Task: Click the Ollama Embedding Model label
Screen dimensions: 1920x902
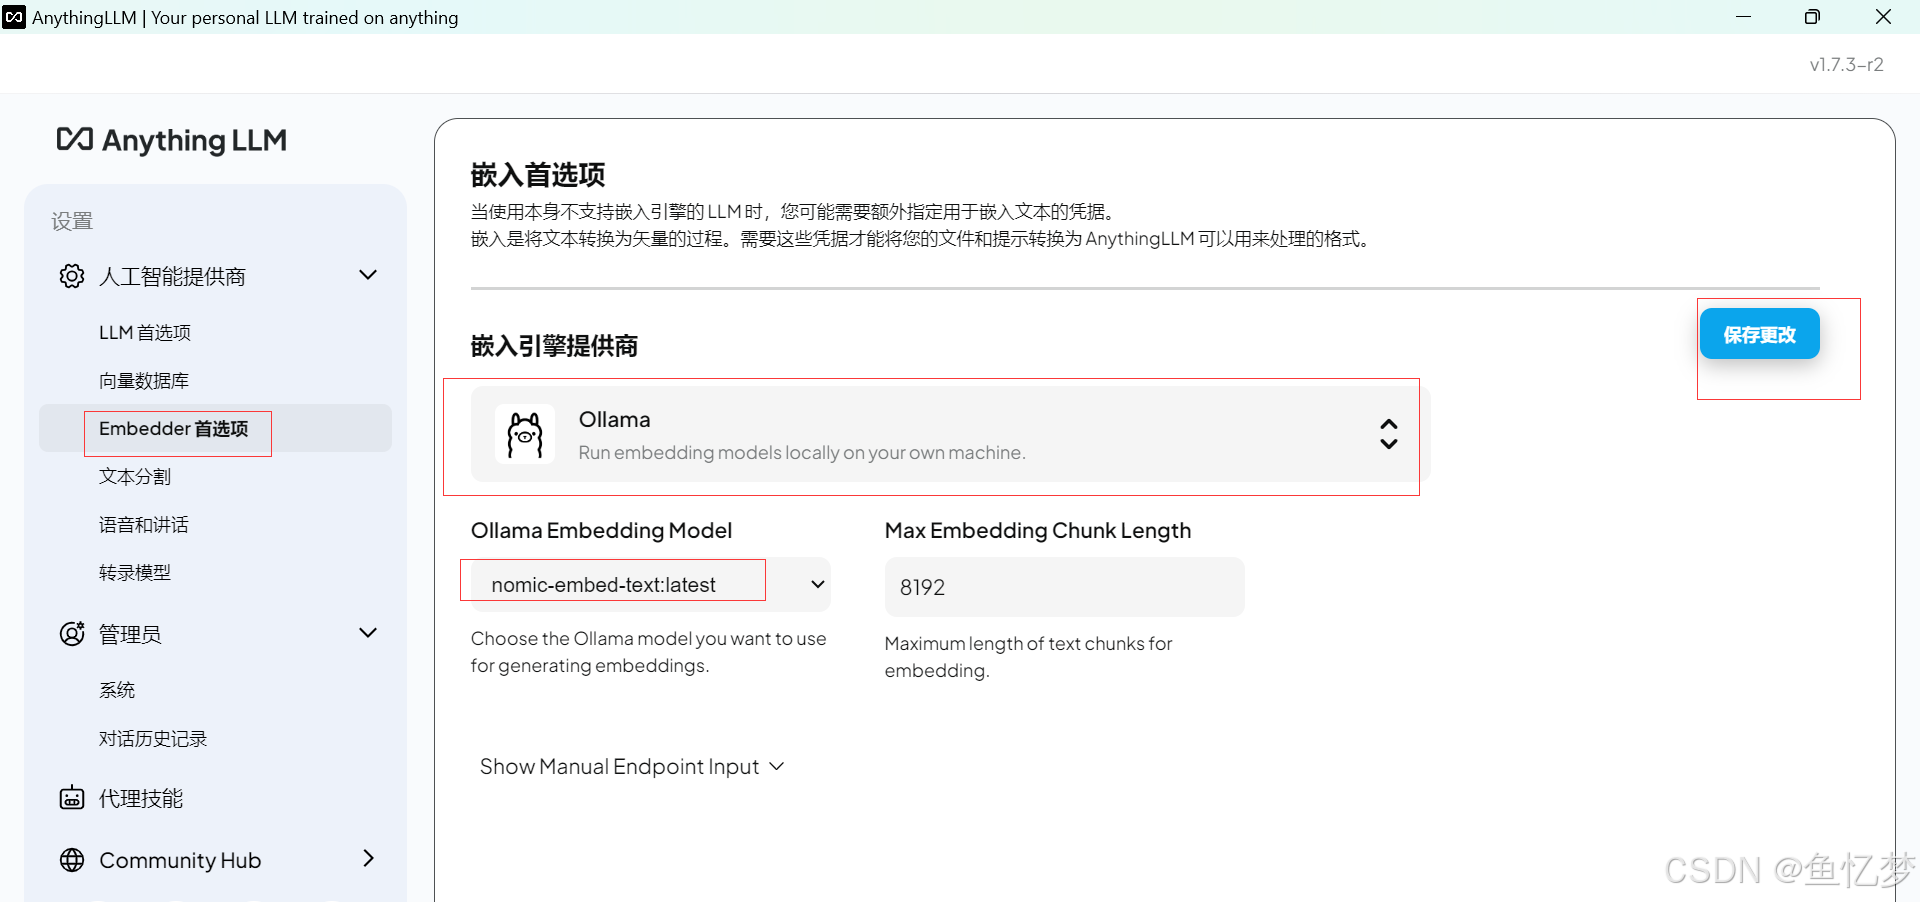Action: (602, 531)
